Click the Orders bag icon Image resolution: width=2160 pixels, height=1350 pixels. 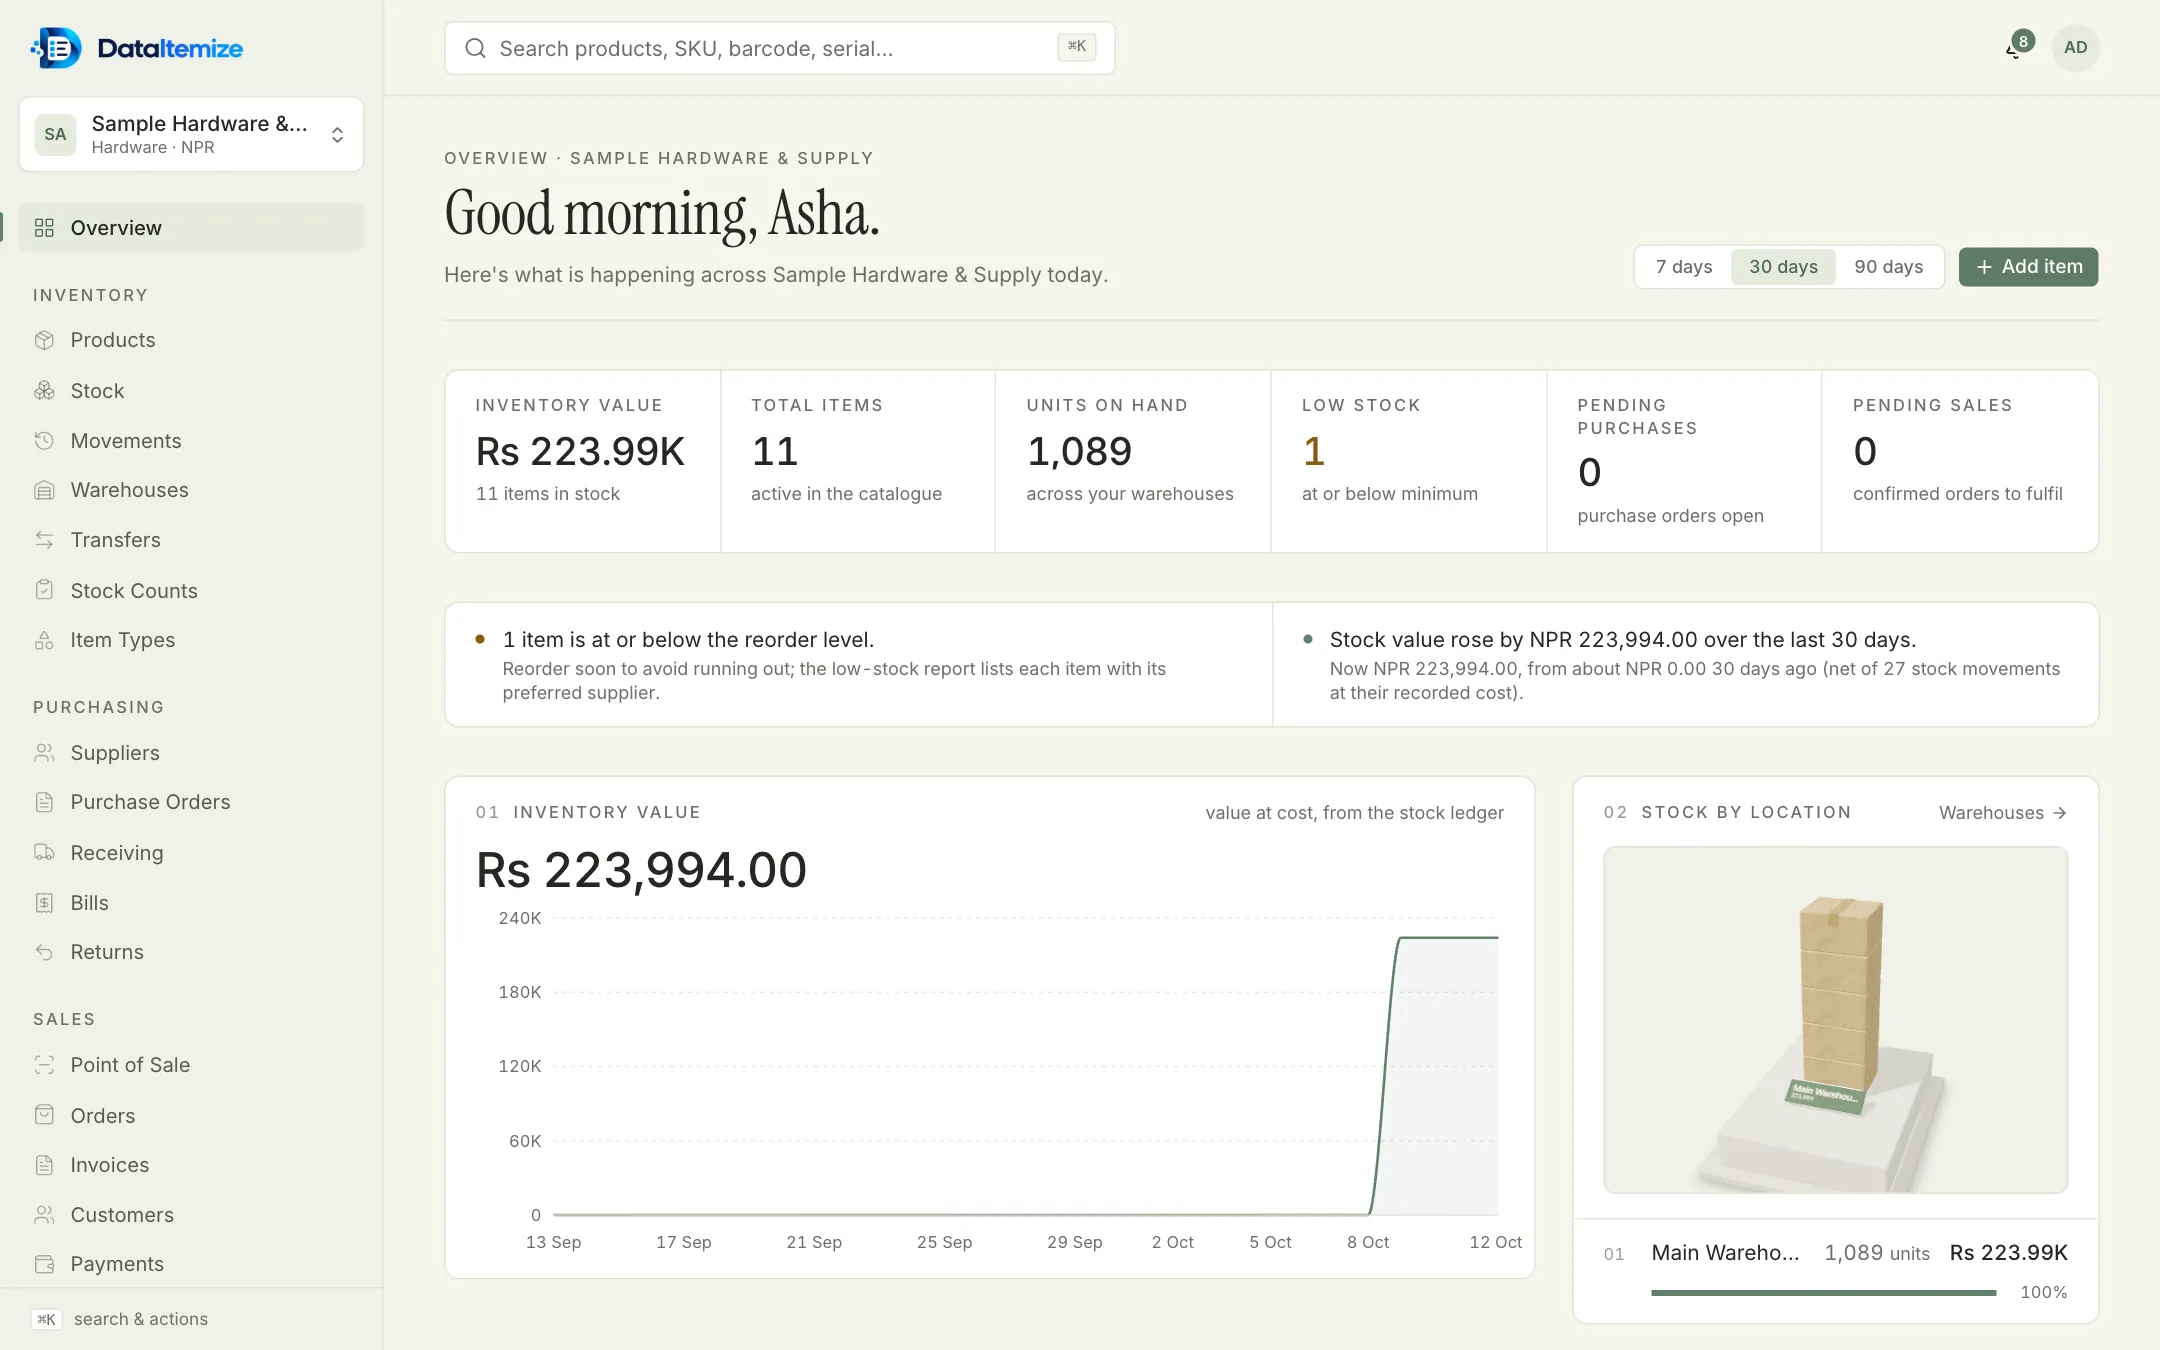44,1115
